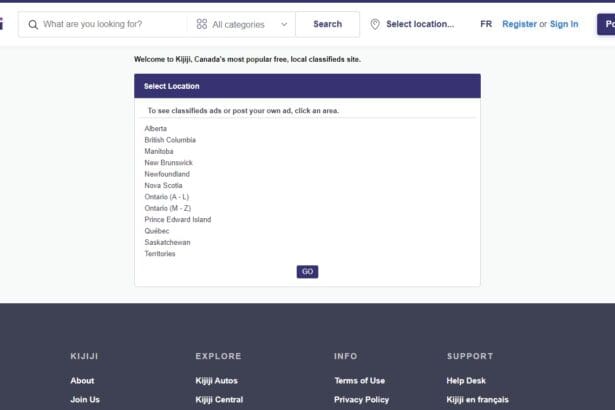Click the SUPPORT footer heading

click(470, 356)
